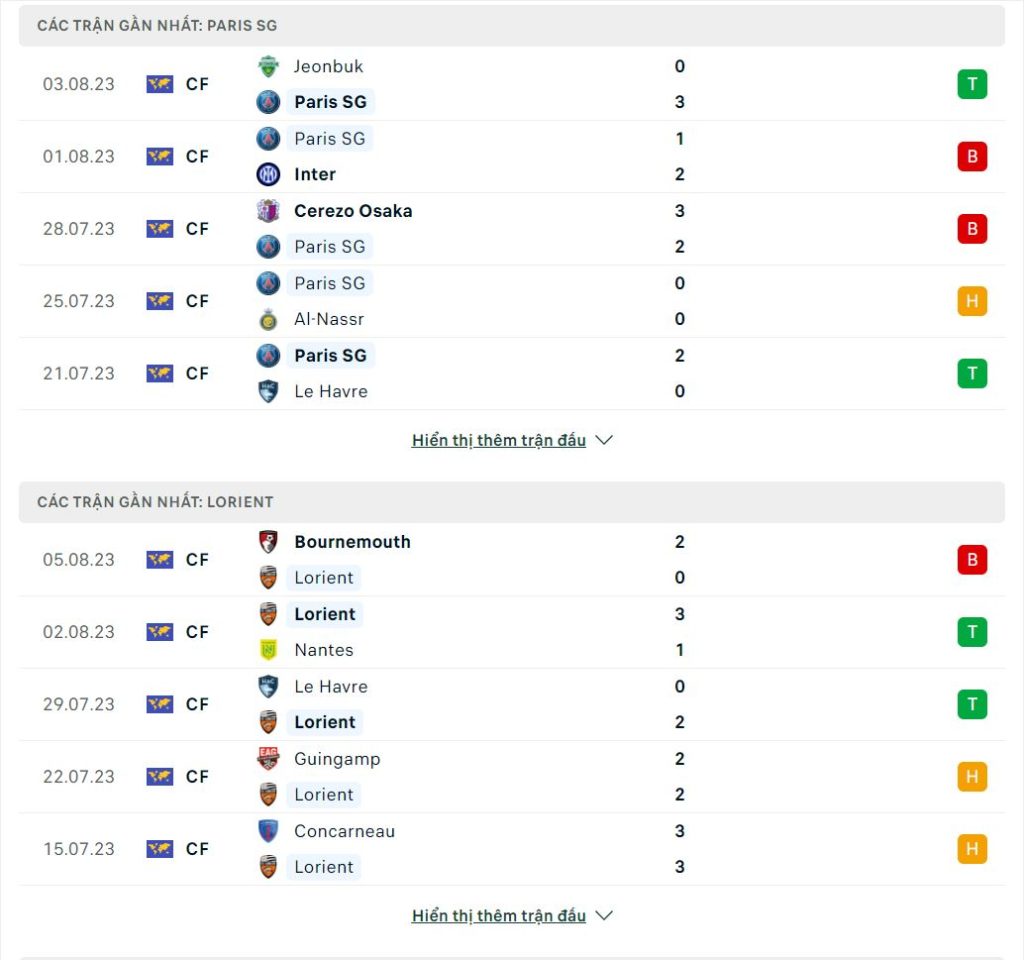Click the Nantes yellow team logo
This screenshot has width=1024, height=960.
[268, 650]
